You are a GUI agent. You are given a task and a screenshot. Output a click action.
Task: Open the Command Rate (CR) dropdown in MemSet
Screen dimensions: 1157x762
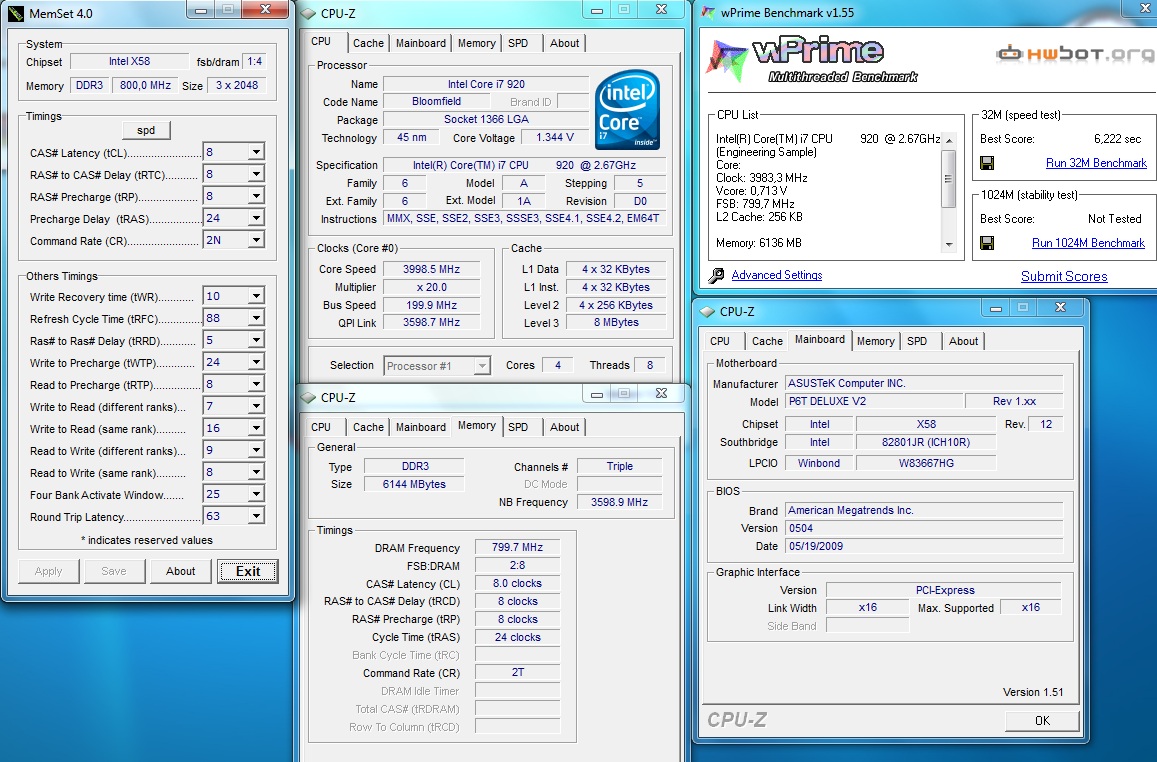coord(255,240)
